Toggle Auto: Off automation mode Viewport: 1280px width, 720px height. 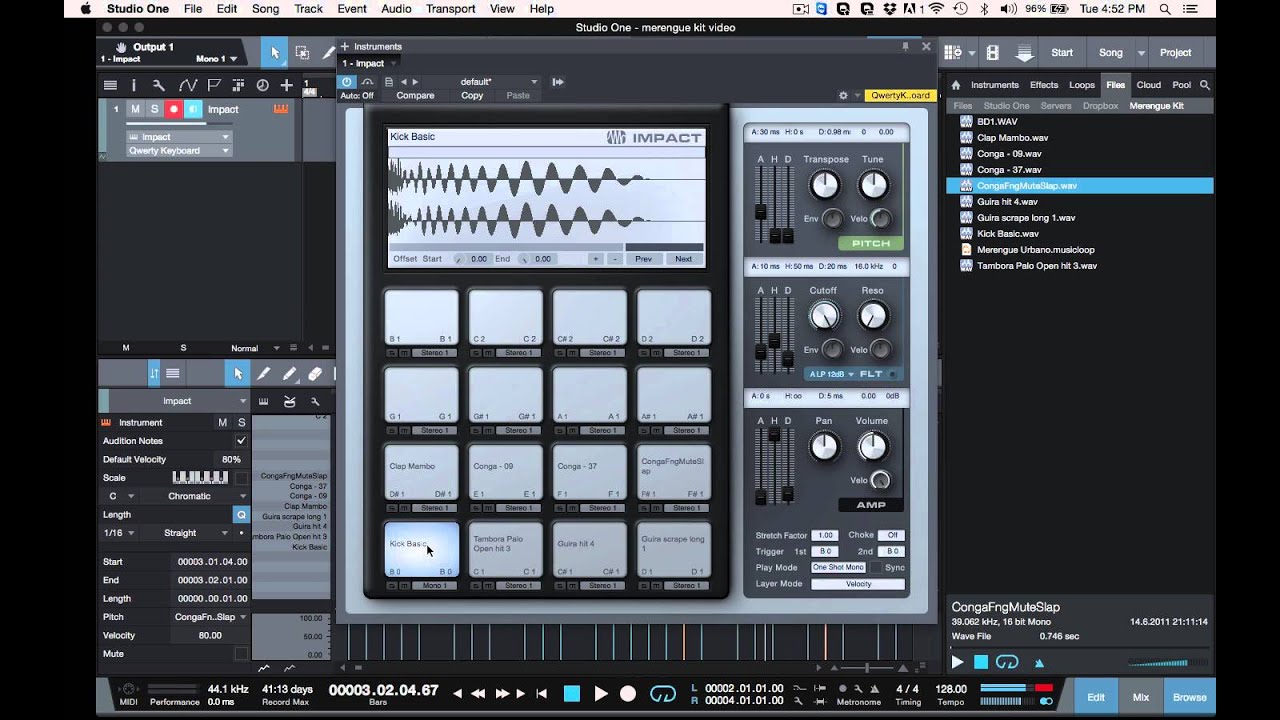pos(356,96)
